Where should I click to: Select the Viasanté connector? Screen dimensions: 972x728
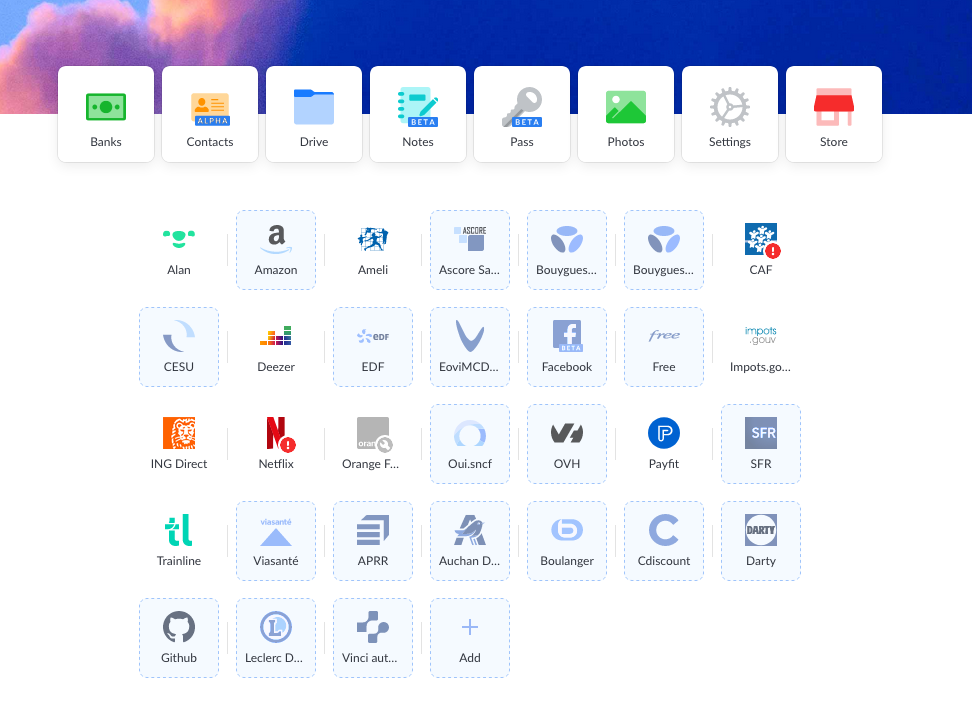(x=276, y=541)
